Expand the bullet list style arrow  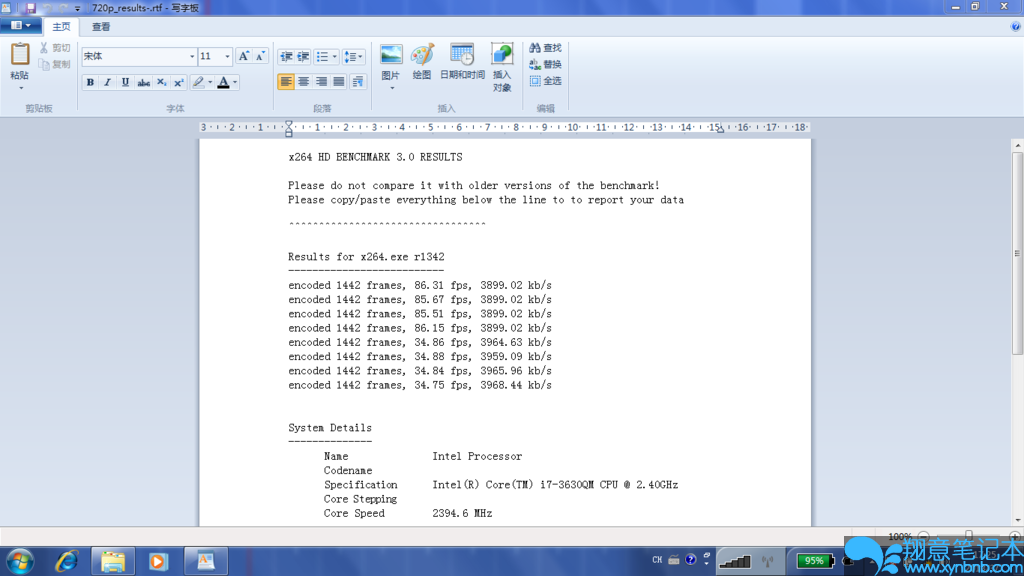pyautogui.click(x=334, y=57)
